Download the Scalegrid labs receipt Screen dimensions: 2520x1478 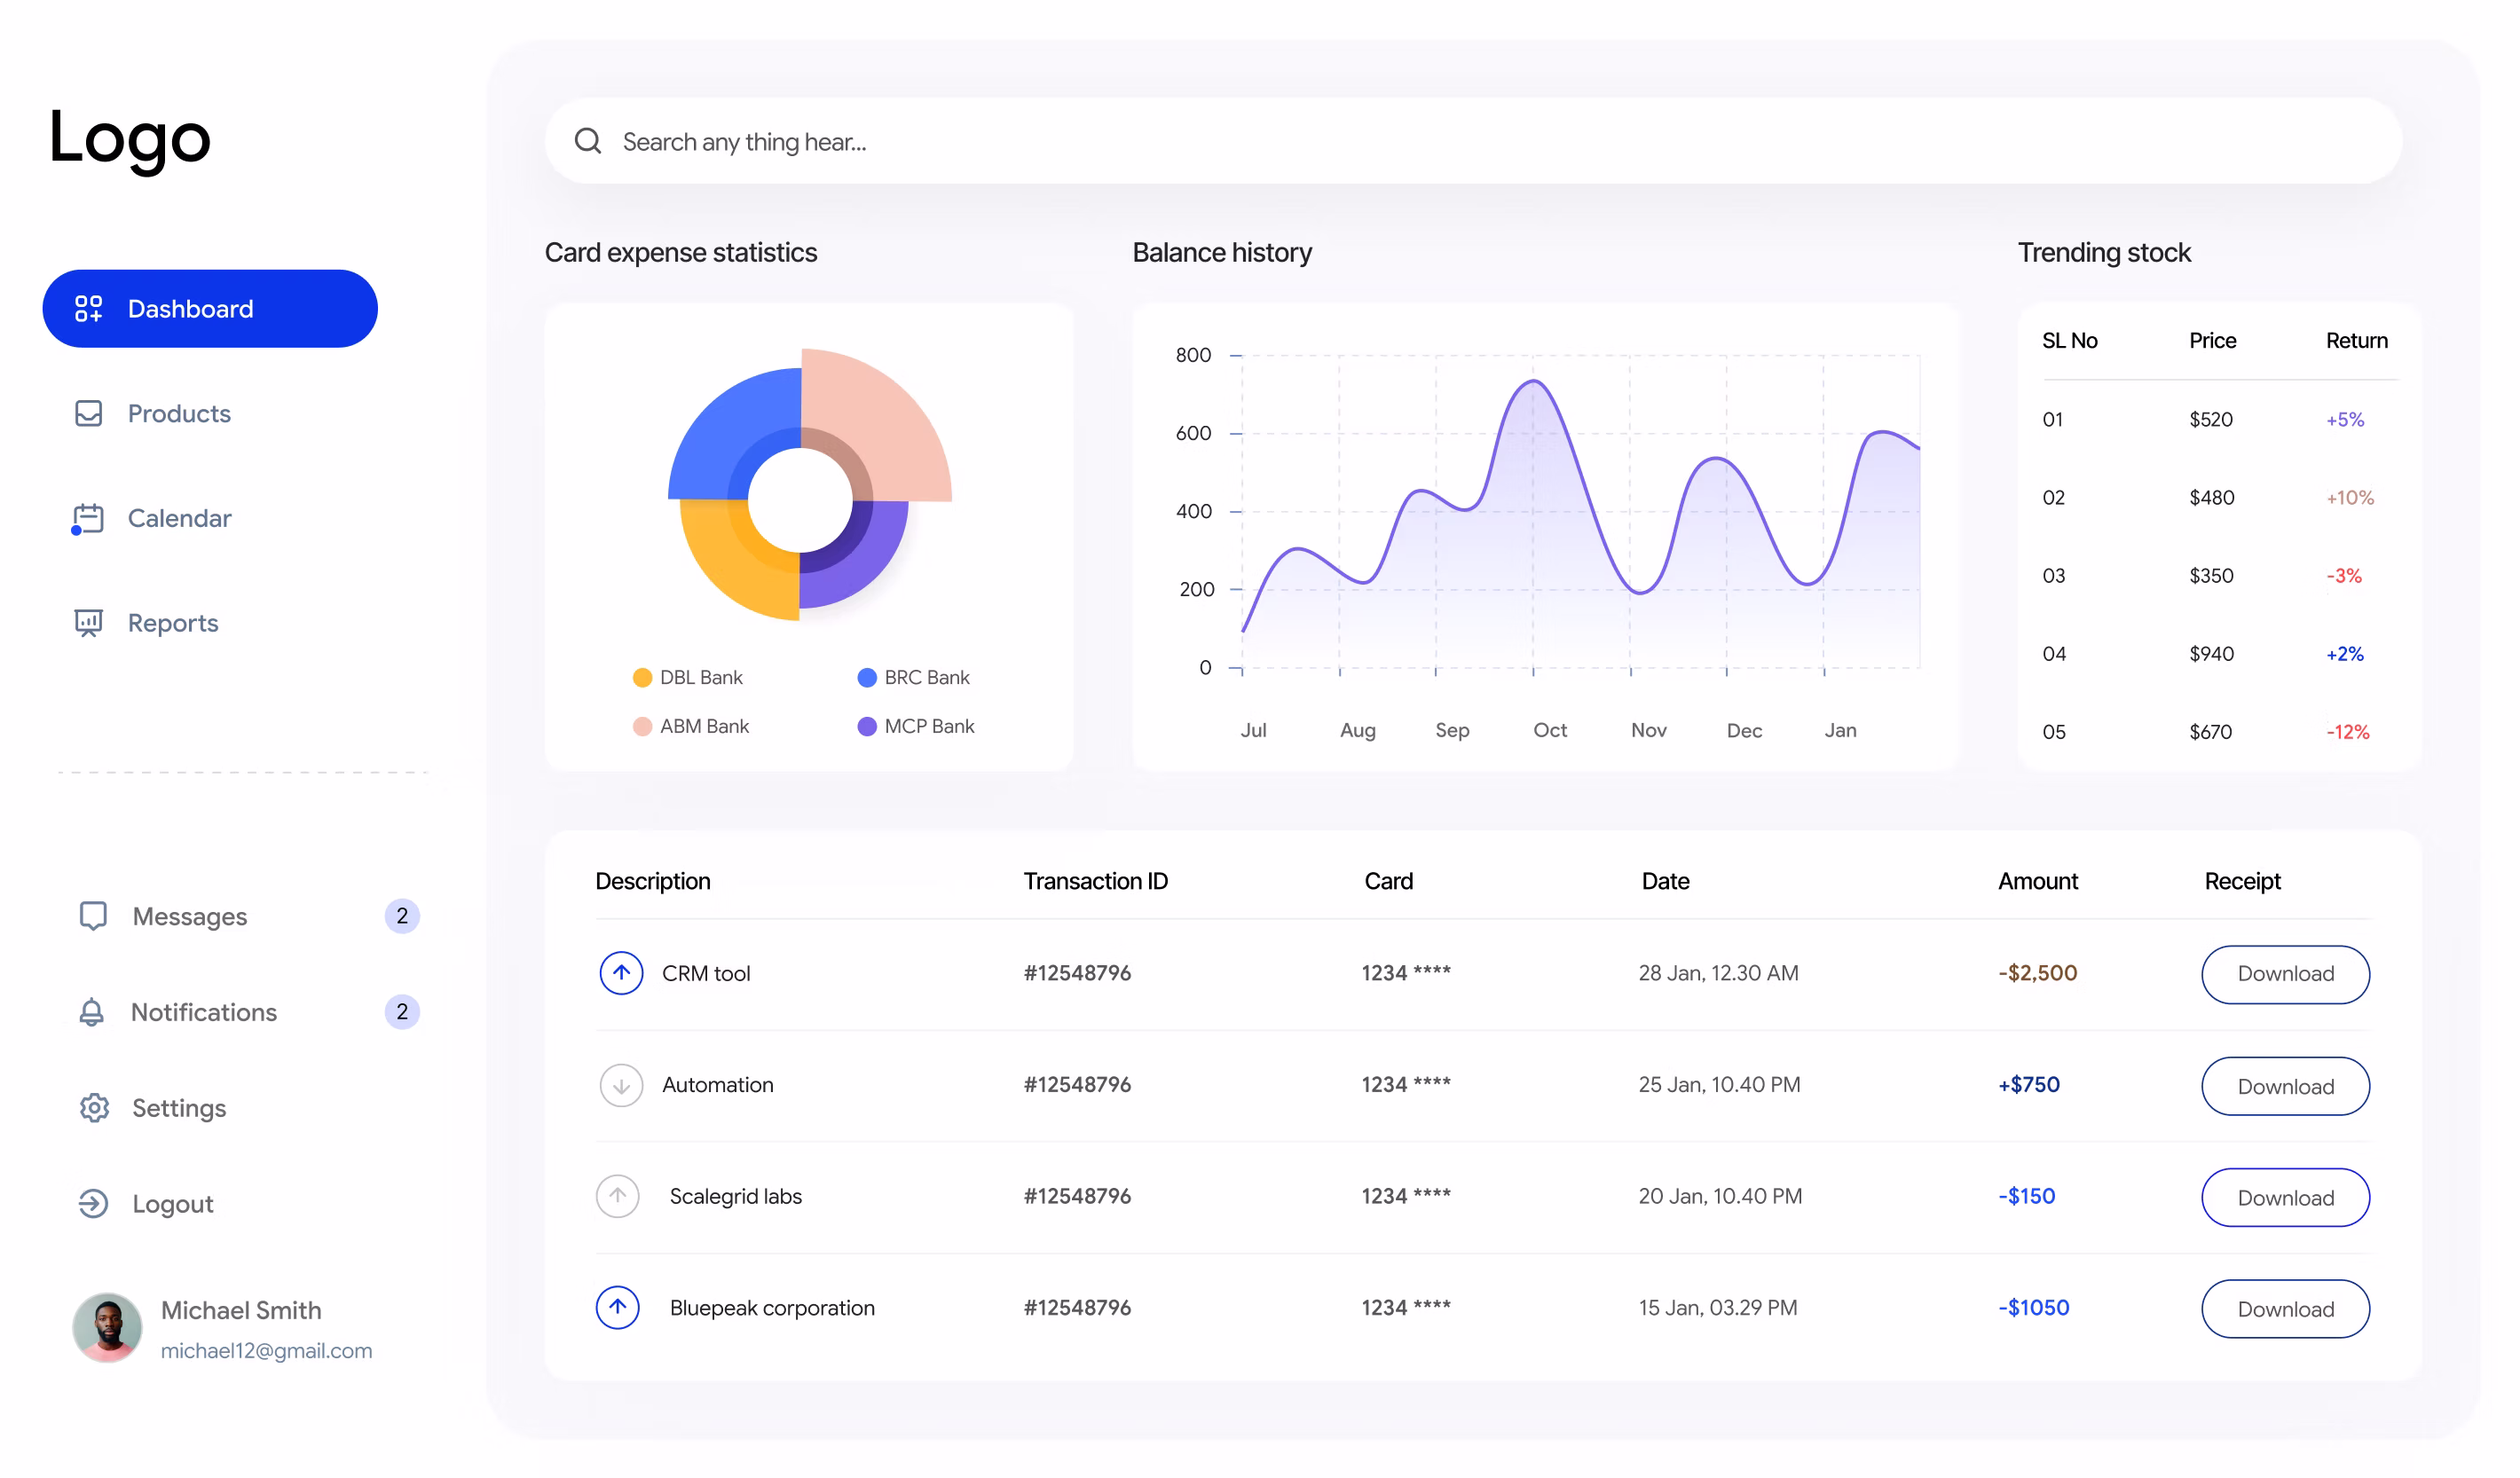2285,1198
